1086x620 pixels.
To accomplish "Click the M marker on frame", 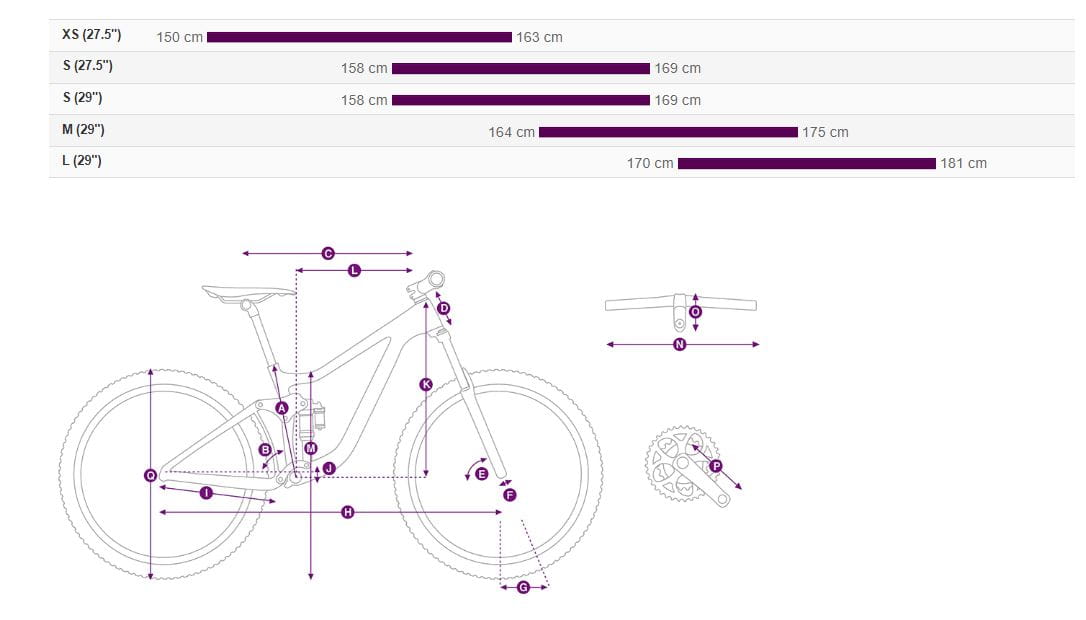I will point(311,448).
